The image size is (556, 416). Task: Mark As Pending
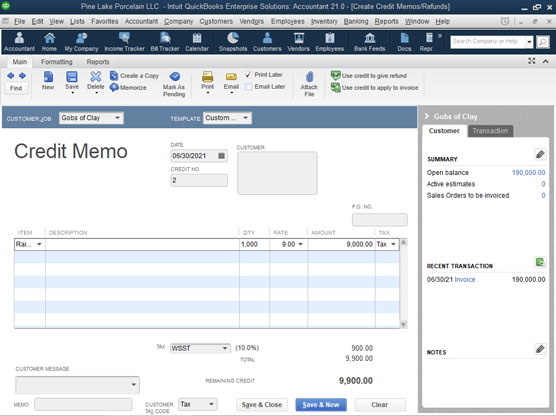tap(174, 84)
